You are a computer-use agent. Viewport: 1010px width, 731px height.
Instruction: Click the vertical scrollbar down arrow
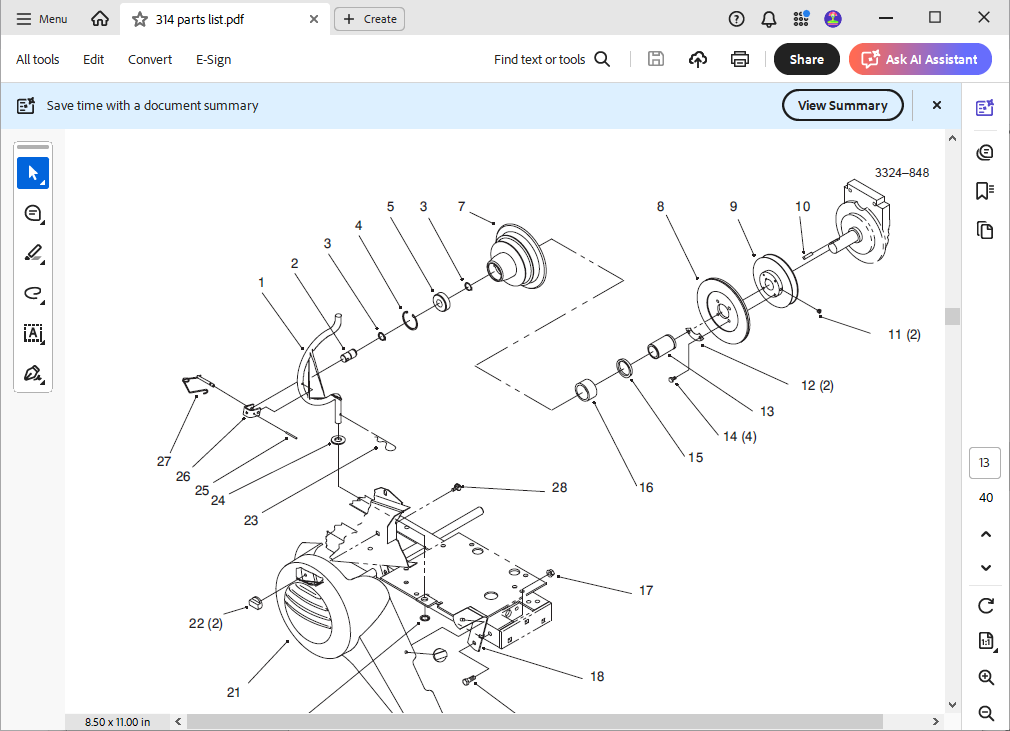953,705
